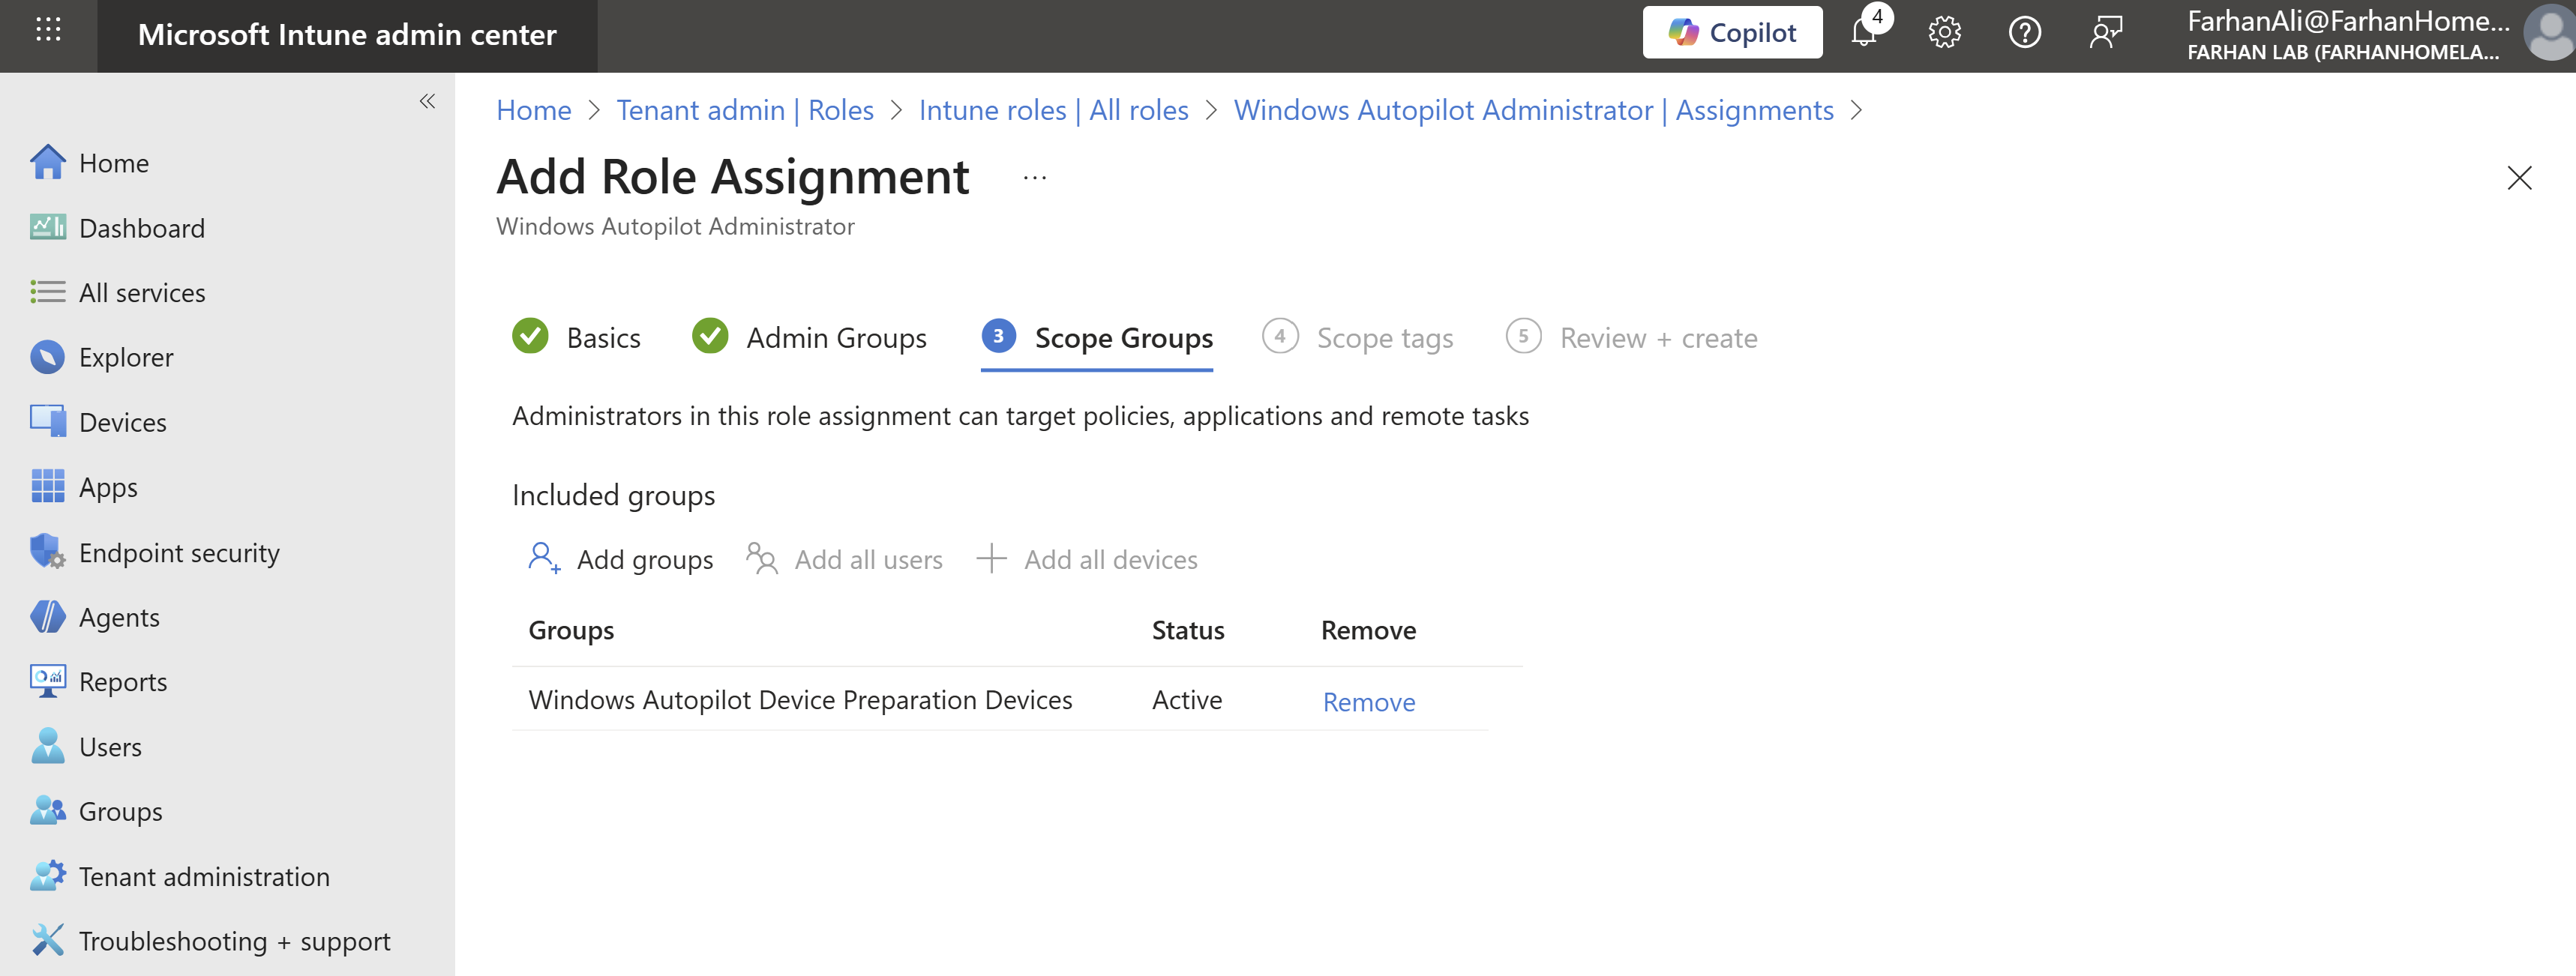Launch the Copilot button
The height and width of the screenshot is (976, 2576).
pos(1732,33)
